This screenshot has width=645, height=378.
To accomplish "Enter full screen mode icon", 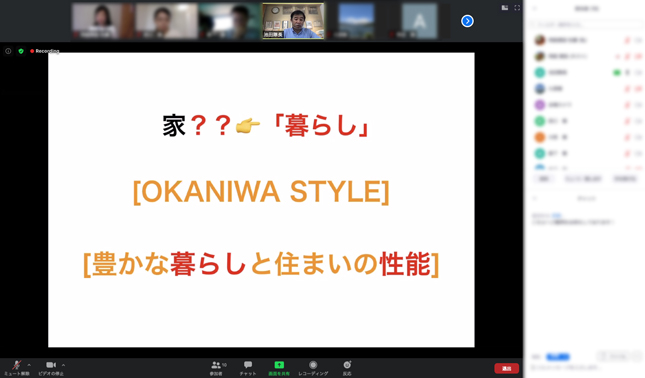I will click(x=517, y=8).
